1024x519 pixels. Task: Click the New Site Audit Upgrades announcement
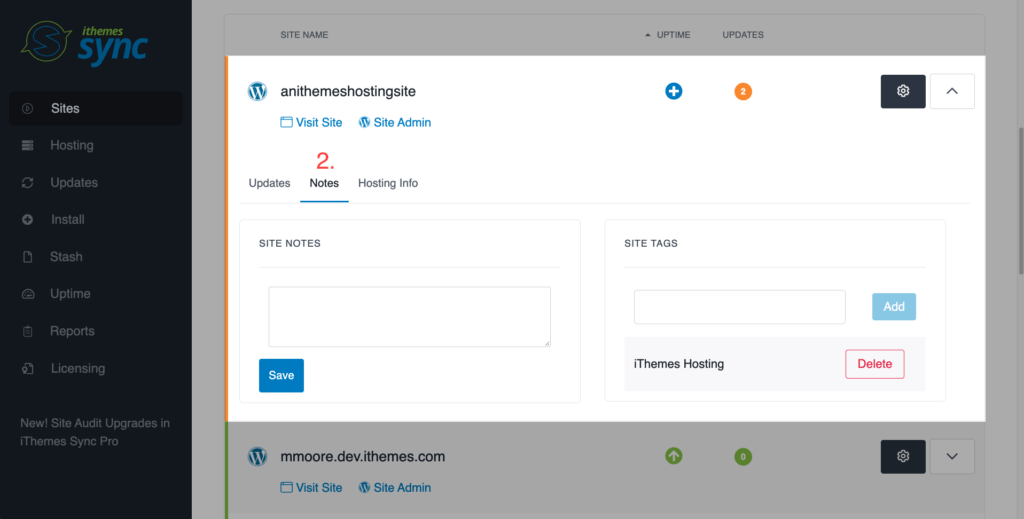95,432
